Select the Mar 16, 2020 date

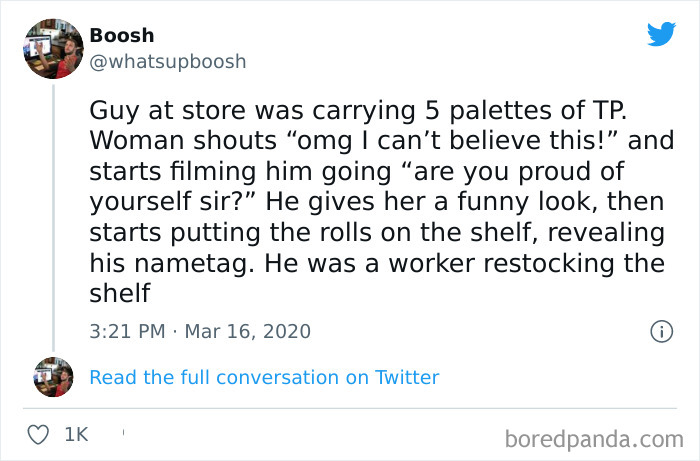(x=248, y=330)
